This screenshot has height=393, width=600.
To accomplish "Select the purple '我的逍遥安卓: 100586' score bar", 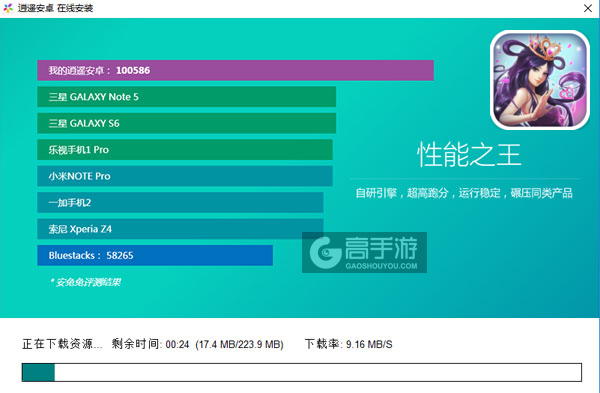I will tap(235, 70).
